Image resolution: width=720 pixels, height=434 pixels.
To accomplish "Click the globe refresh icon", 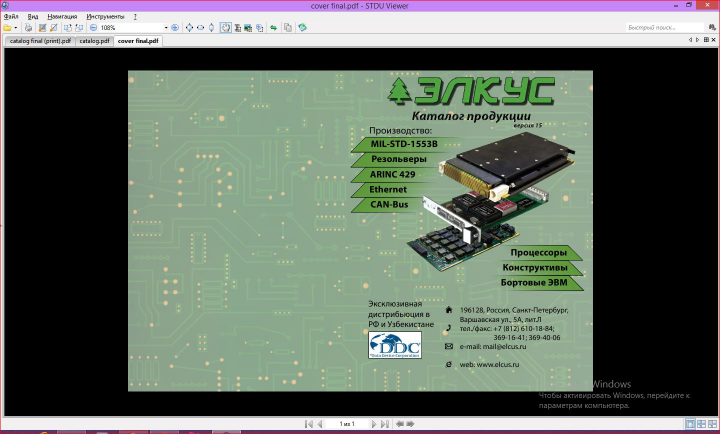I will click(x=302, y=28).
